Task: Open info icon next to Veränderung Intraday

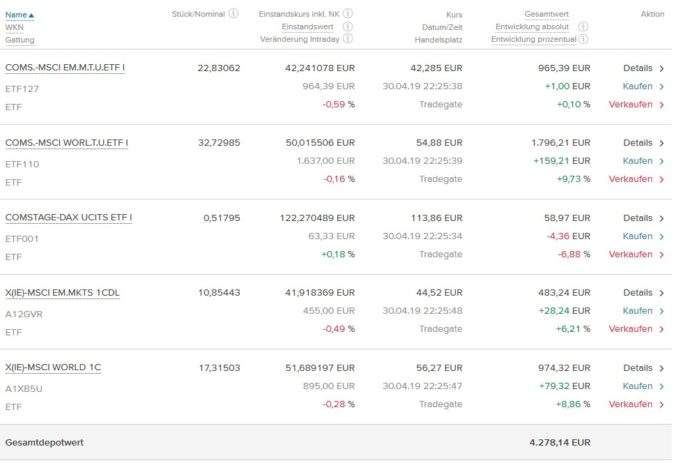Action: (x=348, y=39)
